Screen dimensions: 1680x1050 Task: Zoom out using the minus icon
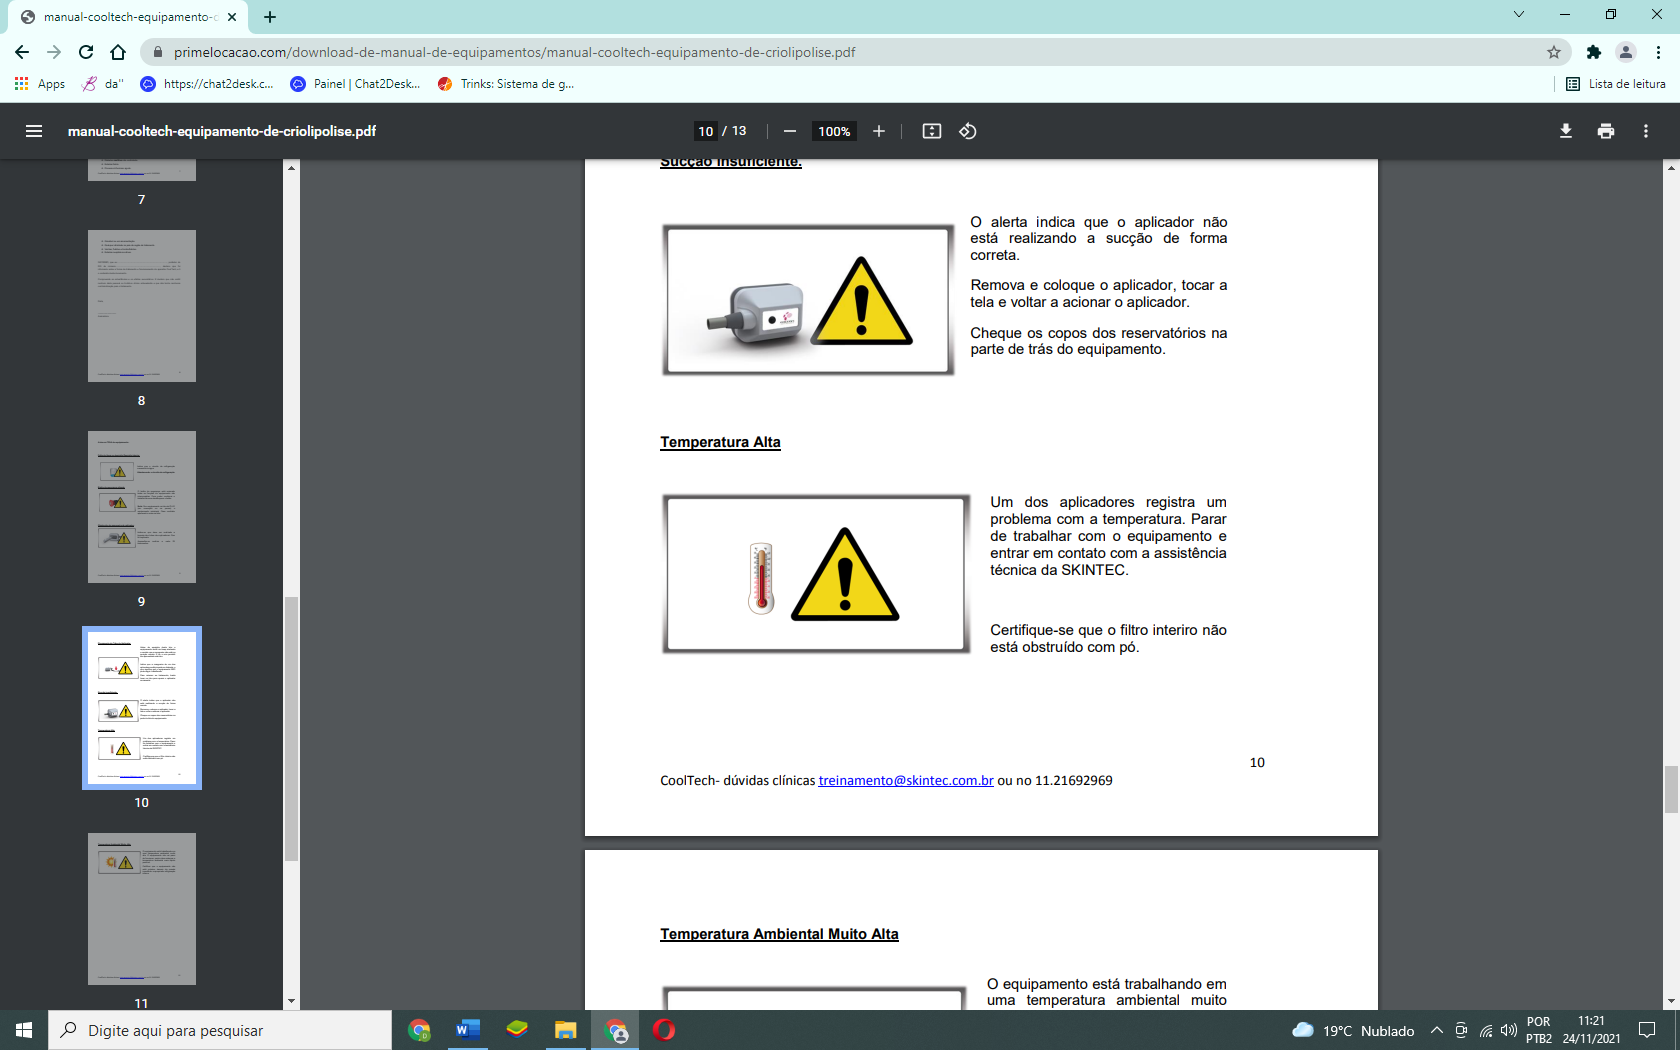tap(790, 131)
